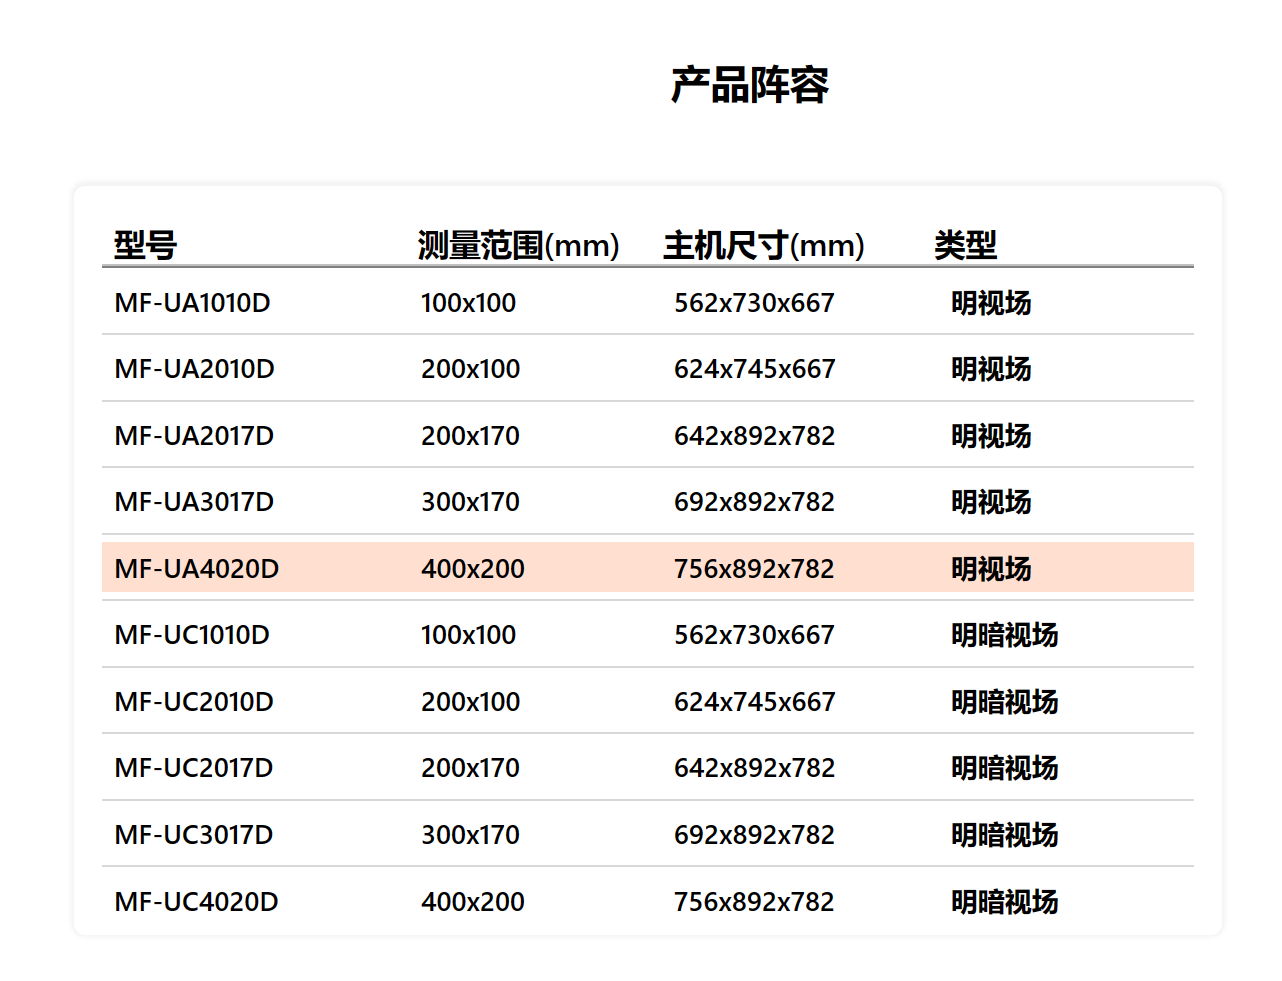
Task: Click 200x170 range in MF-UA2017D row
Action: 470,436
